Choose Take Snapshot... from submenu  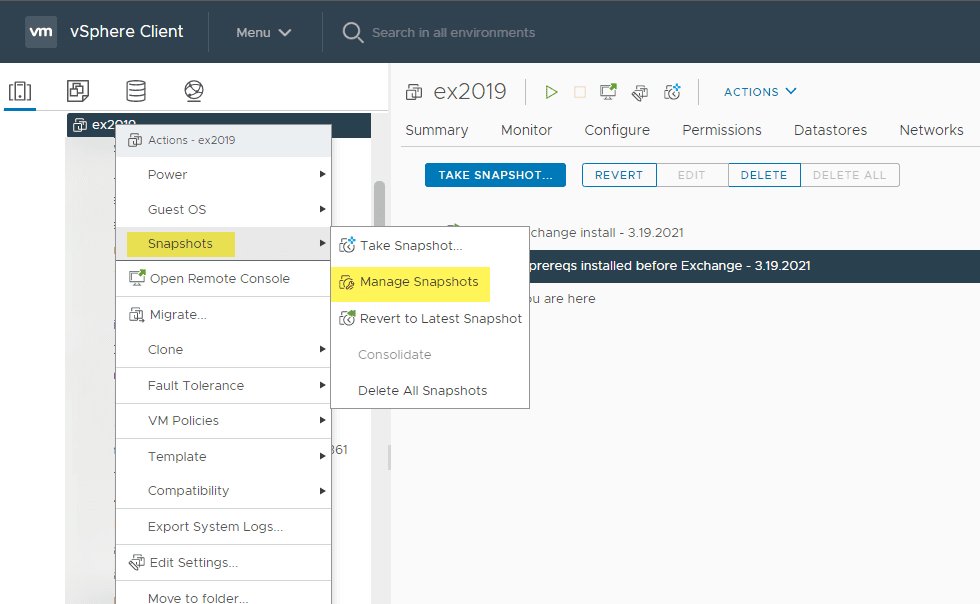[430, 246]
